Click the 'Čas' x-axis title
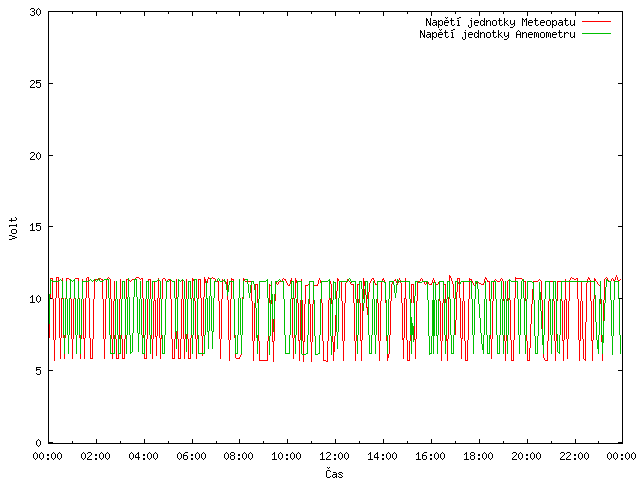Image resolution: width=640 pixels, height=480 pixels. 334,473
